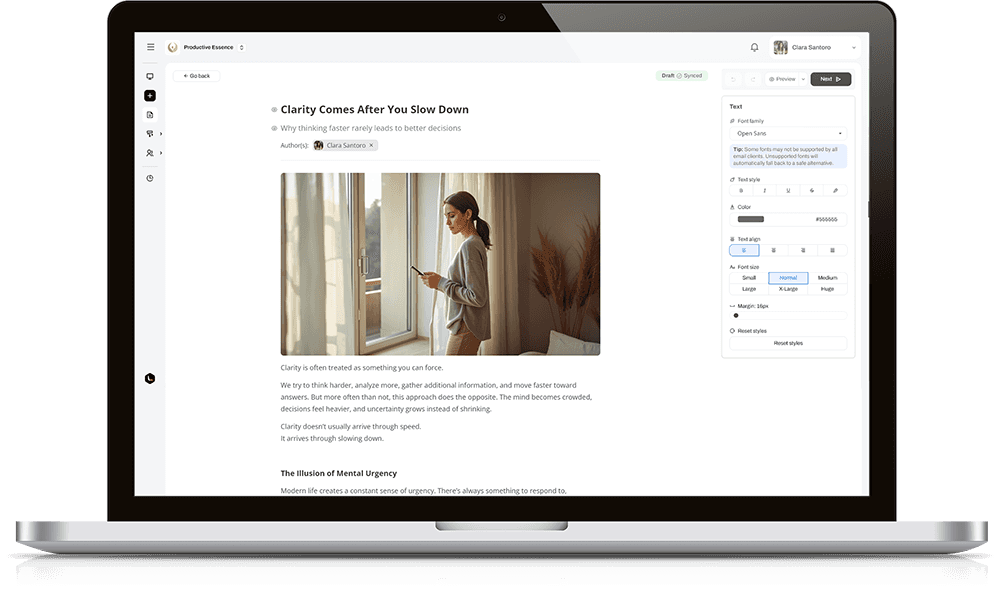This screenshot has height=590, width=1000.
Task: Apply the highlighter text style
Action: tap(835, 191)
